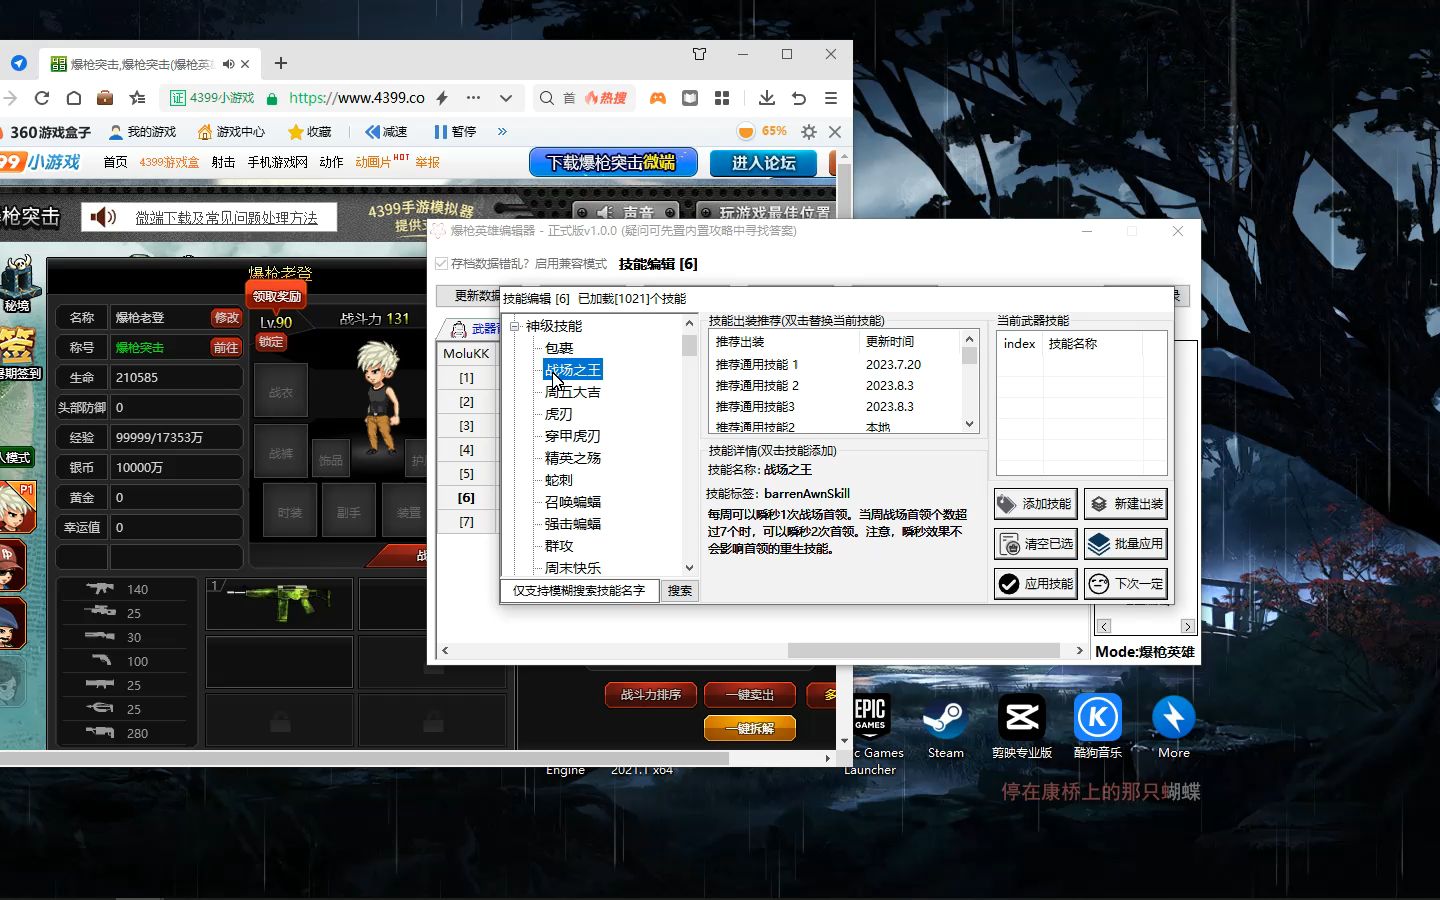Open 我的游戏 in game box bar
Viewport: 1440px width, 900px height.
tap(142, 131)
